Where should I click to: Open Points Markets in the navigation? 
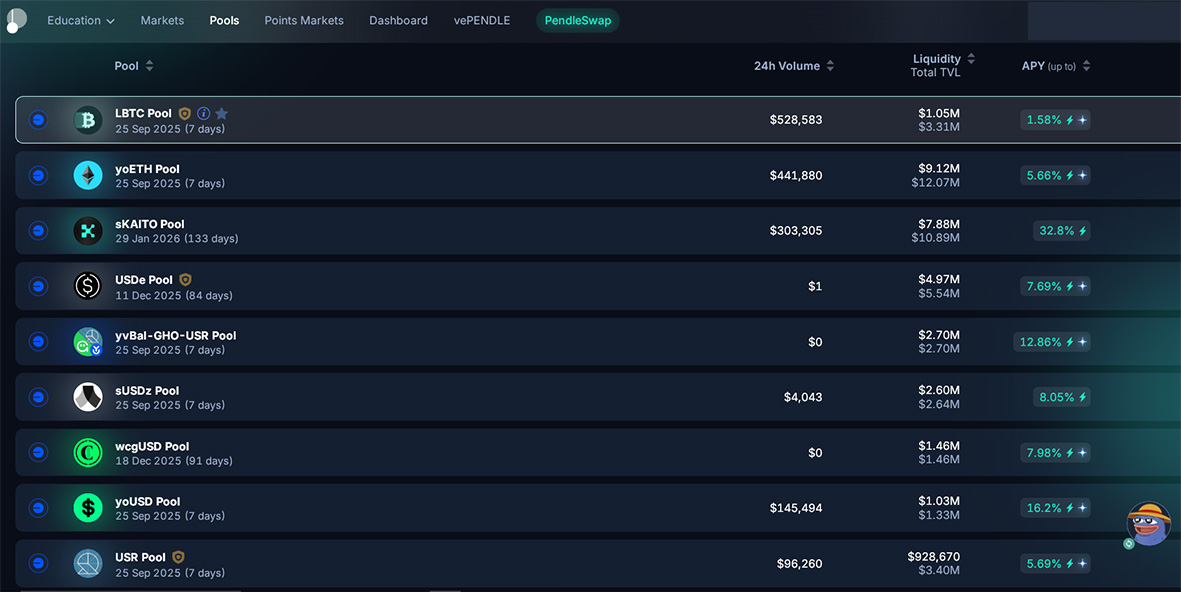point(304,20)
